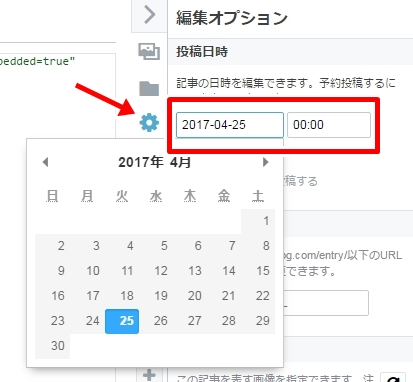
Task: Select April 29 in the calendar
Action: 258,321
